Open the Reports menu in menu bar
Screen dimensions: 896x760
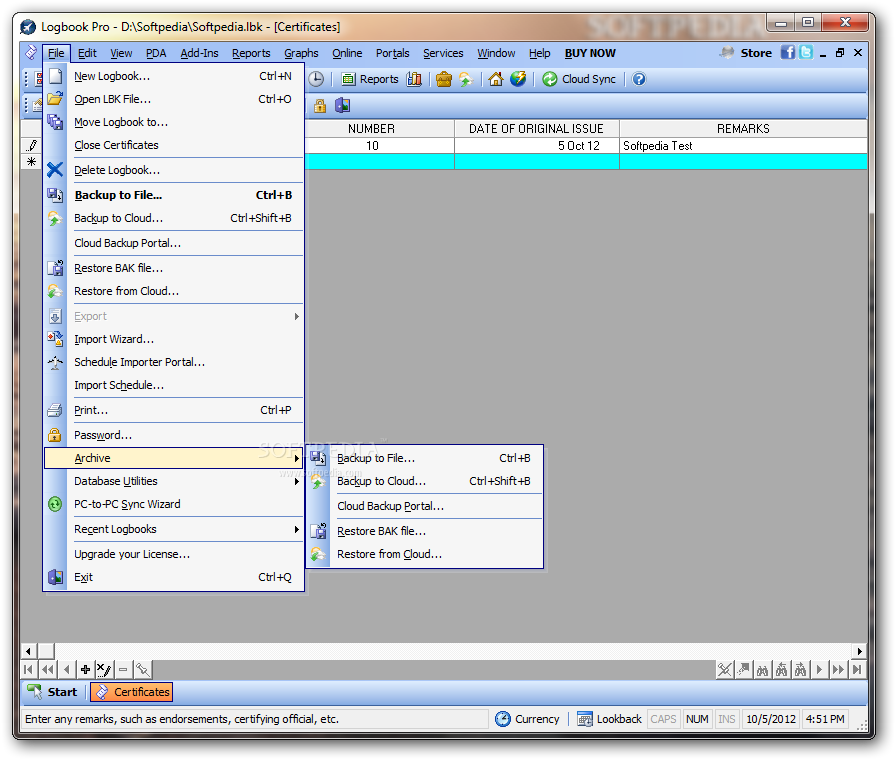coord(251,53)
